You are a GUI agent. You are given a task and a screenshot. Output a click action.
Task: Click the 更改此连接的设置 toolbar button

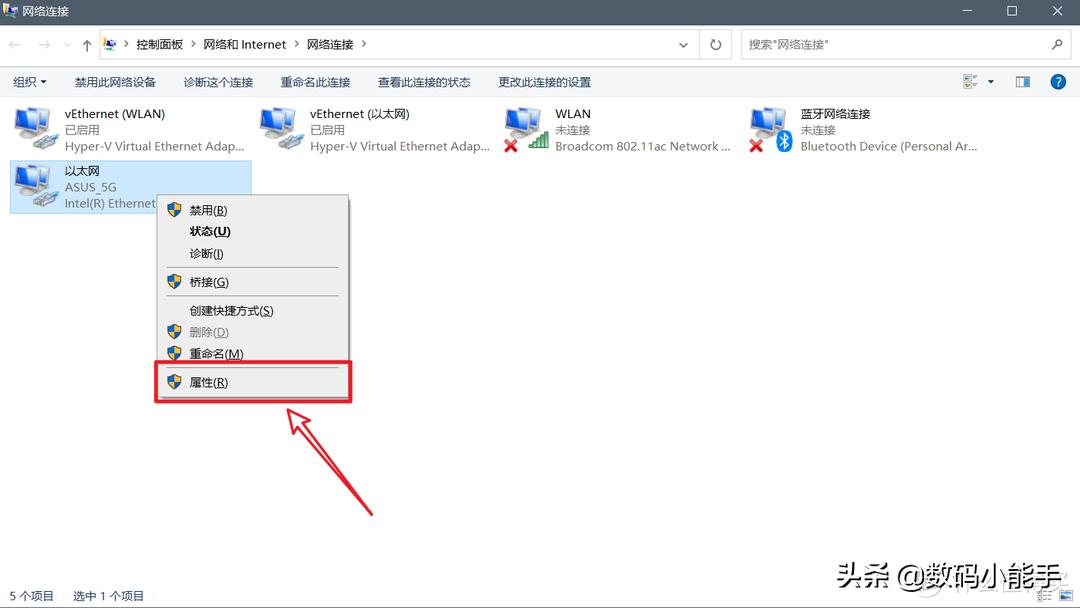coord(543,81)
